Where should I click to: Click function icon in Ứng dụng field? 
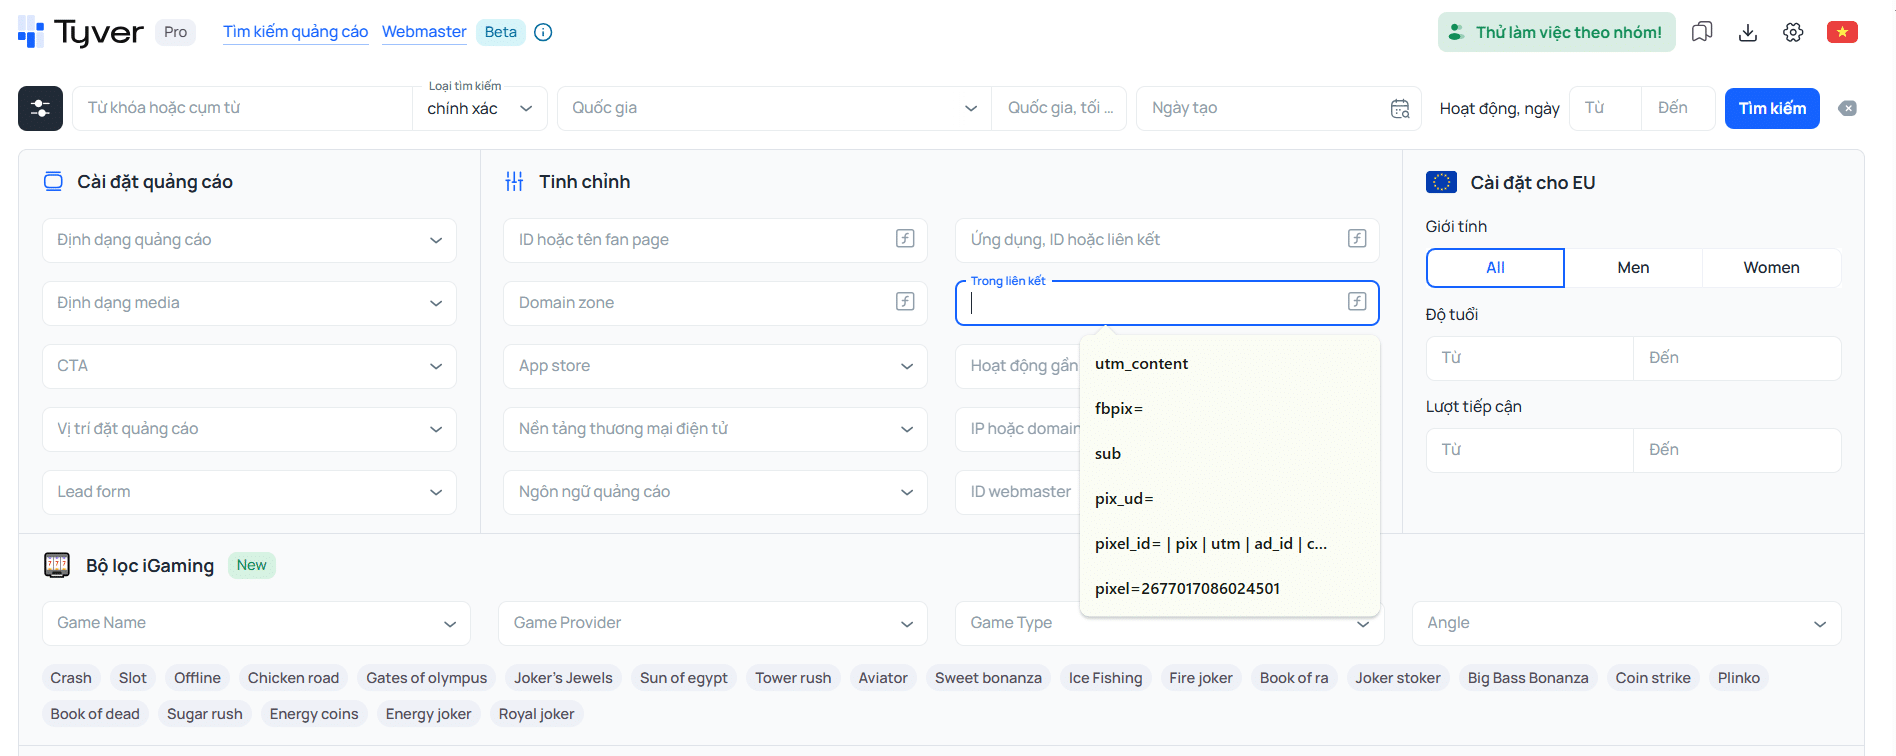point(1357,238)
